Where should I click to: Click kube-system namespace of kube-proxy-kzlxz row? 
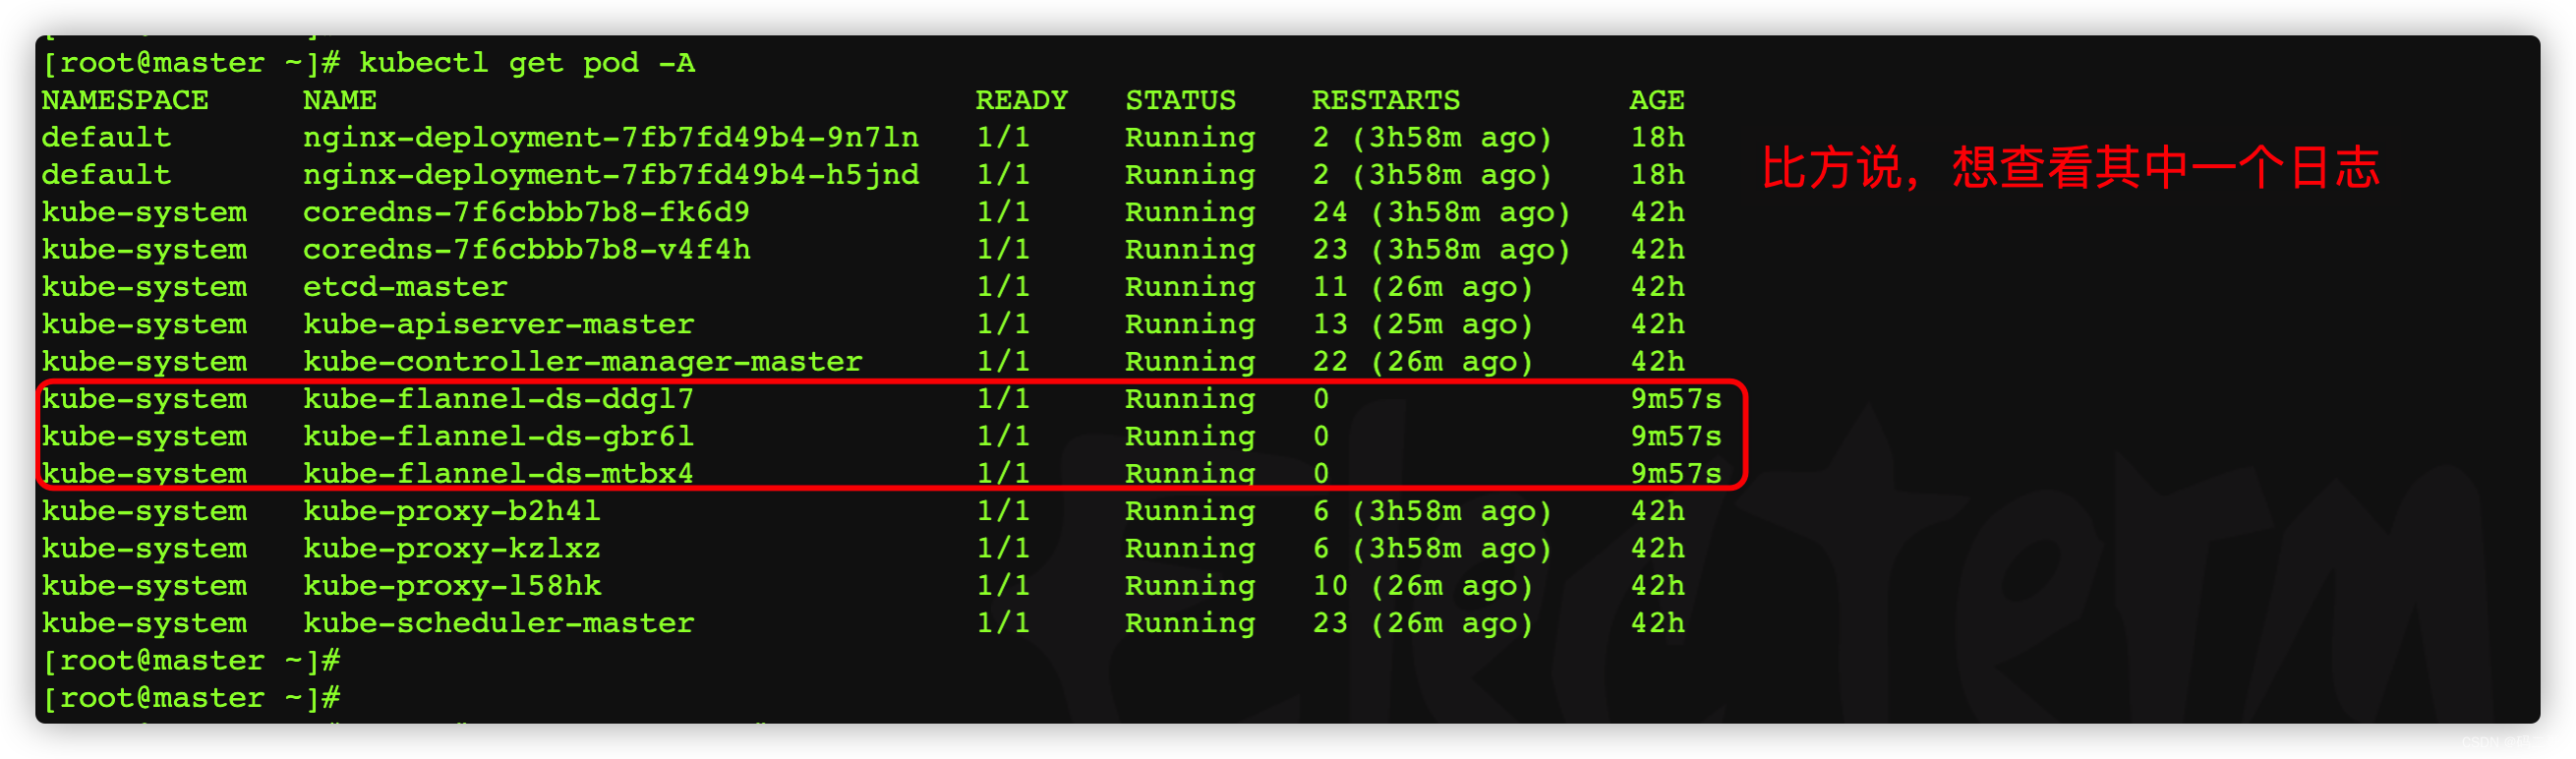tap(144, 549)
